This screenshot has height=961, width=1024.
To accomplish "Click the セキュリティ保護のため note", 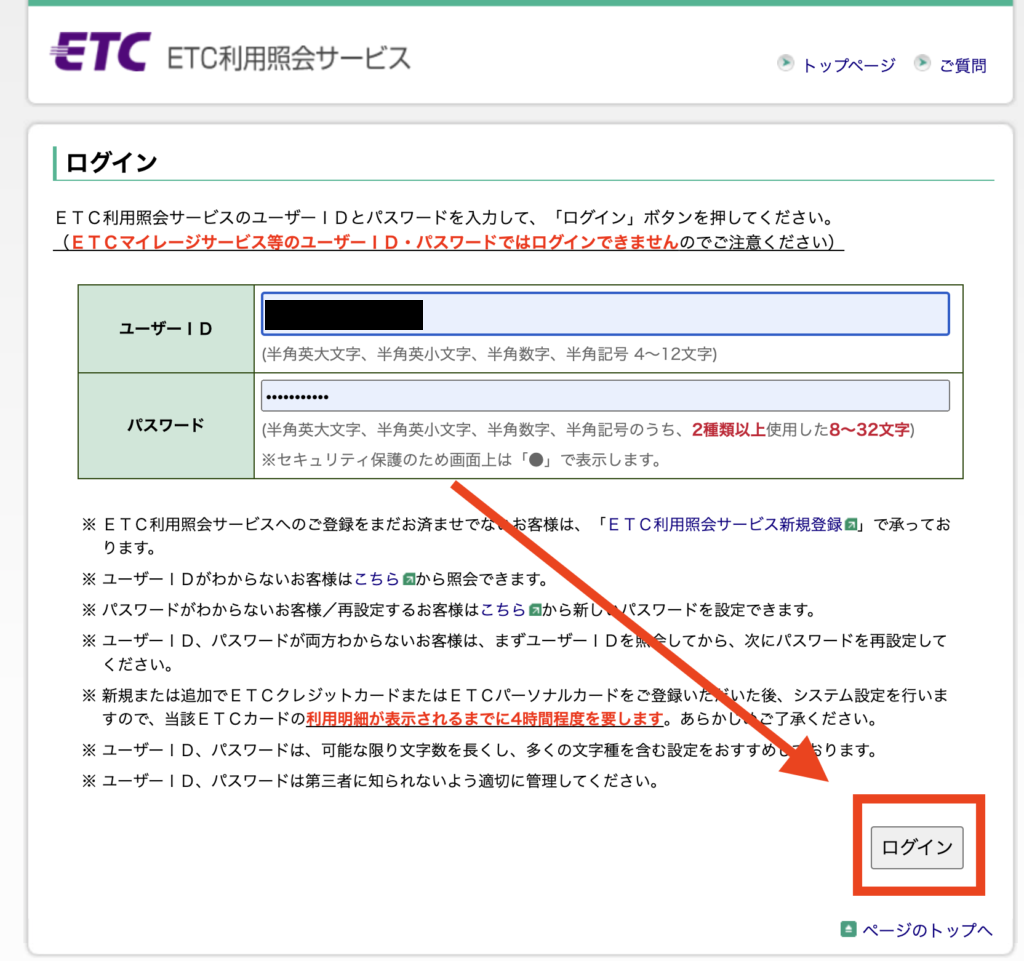I will 461,460.
